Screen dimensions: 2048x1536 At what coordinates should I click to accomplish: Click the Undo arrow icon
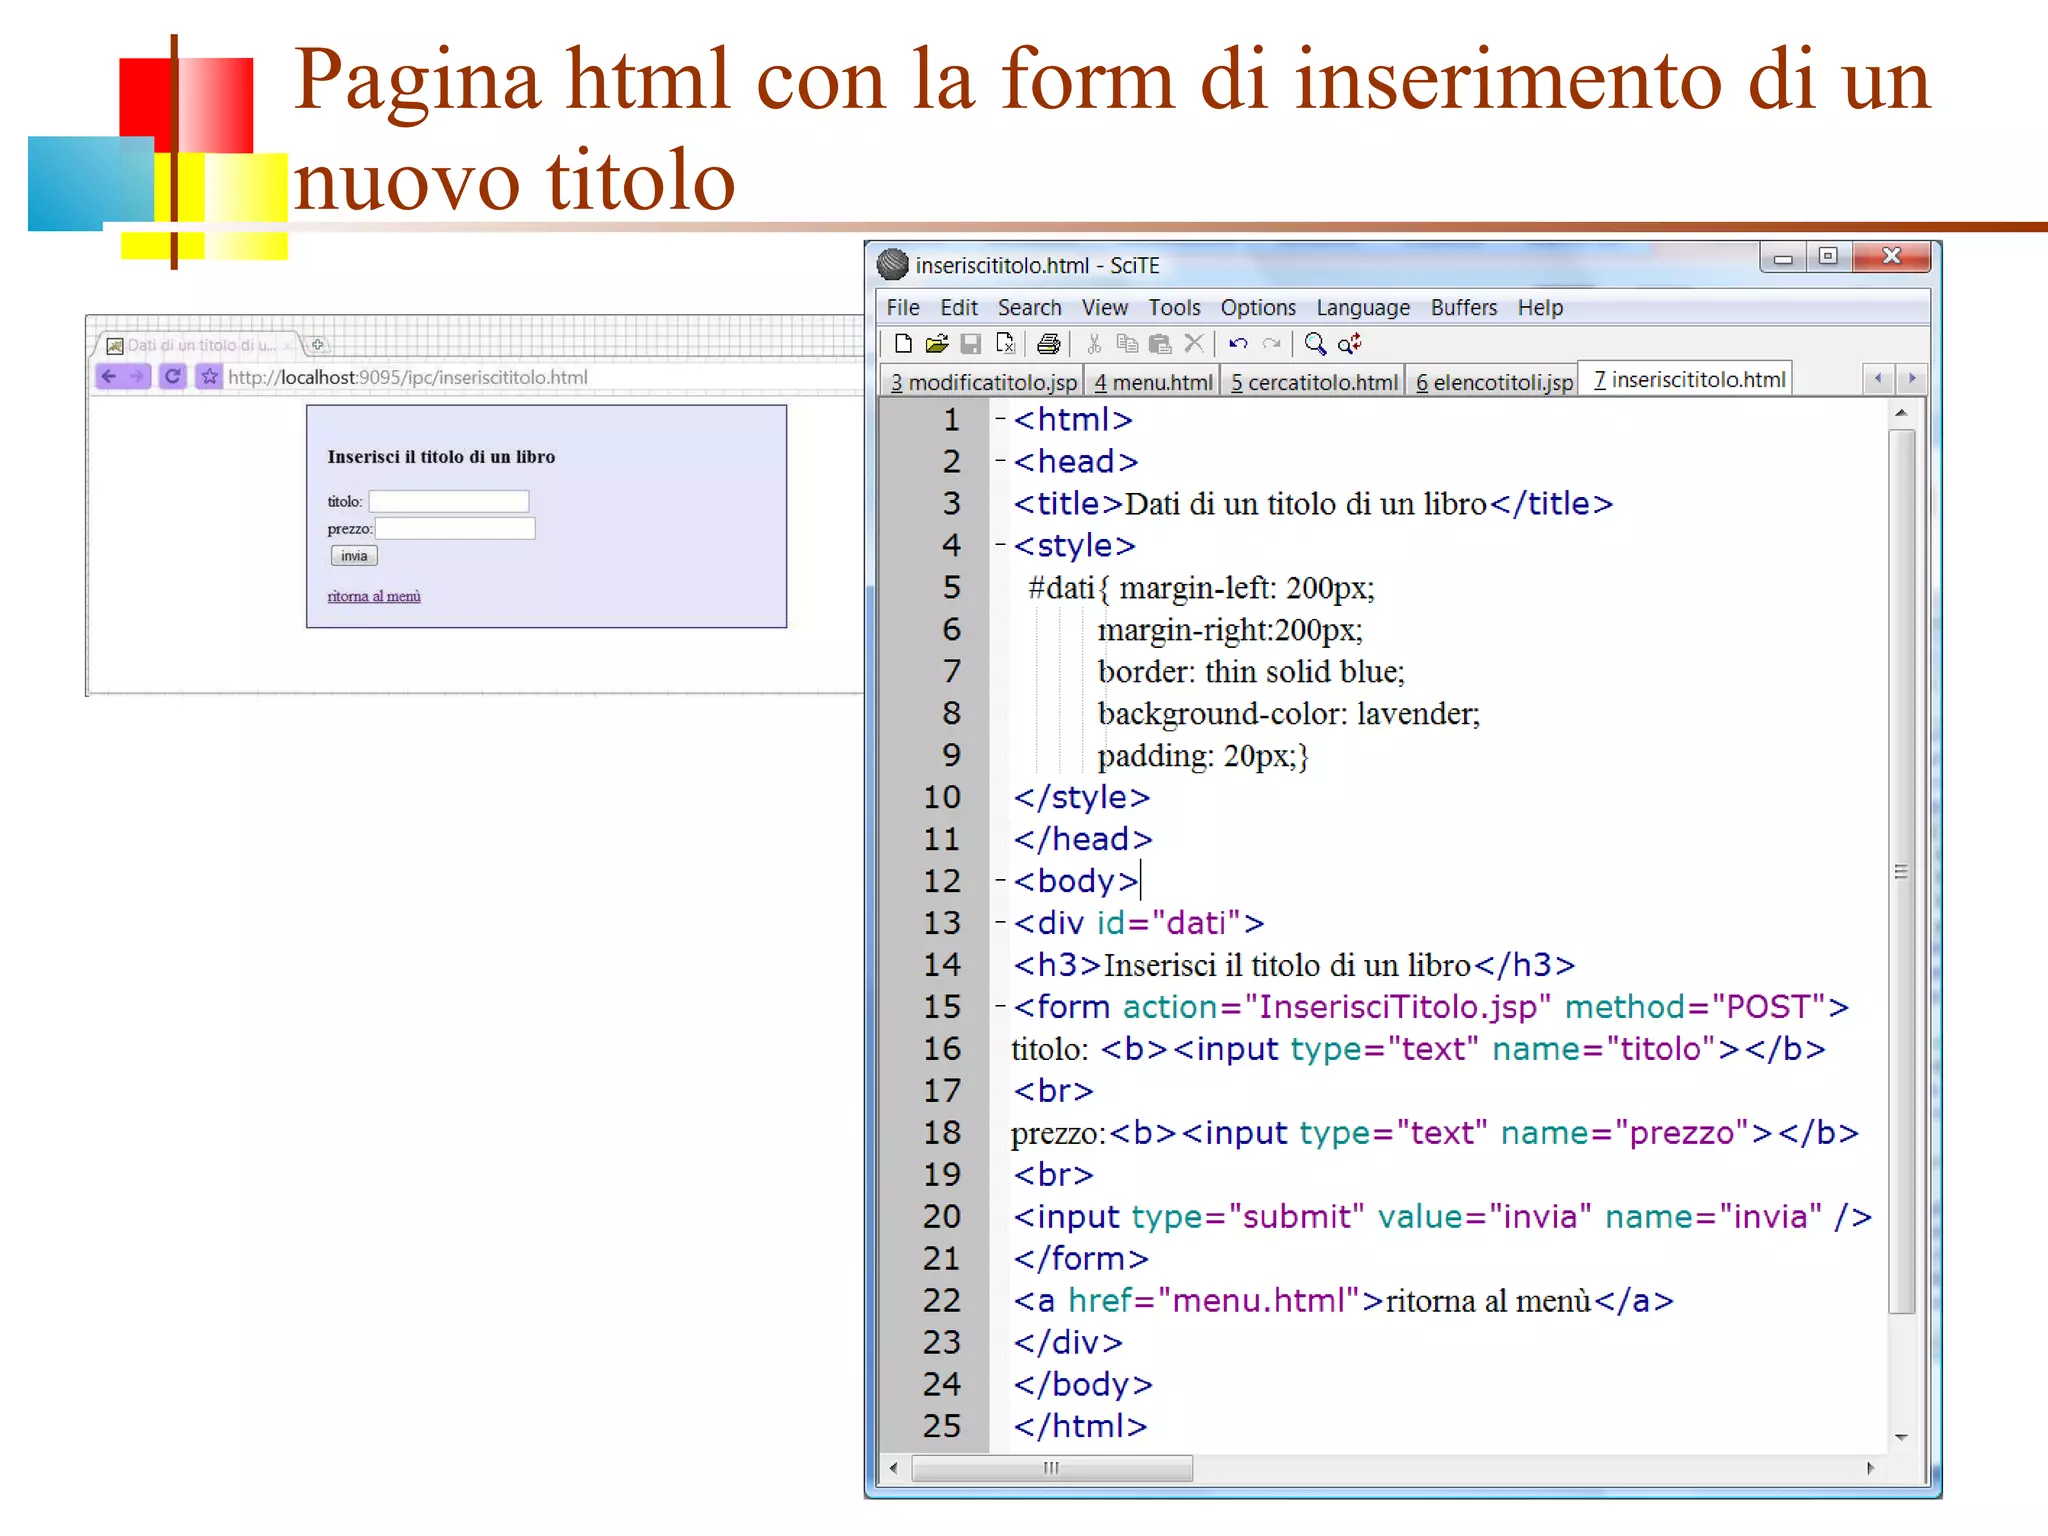pyautogui.click(x=1238, y=344)
